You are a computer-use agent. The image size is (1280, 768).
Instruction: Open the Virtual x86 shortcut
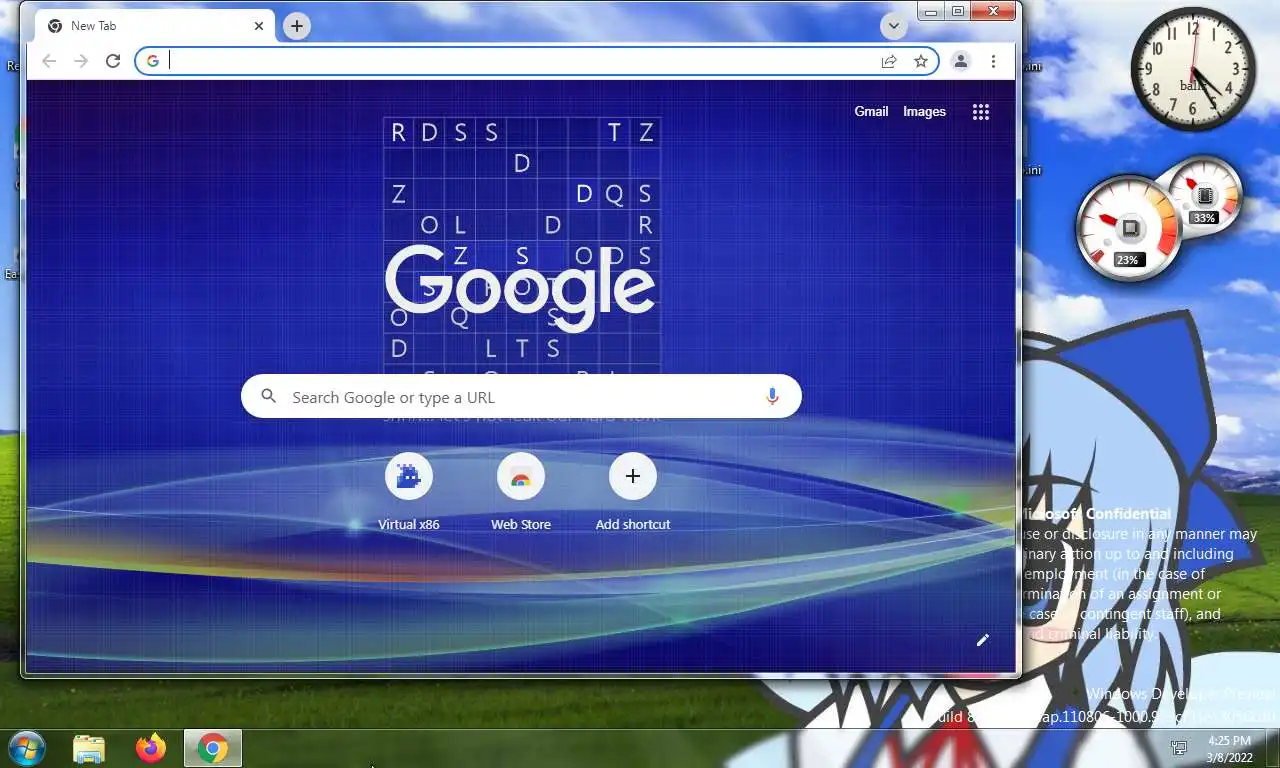pos(409,491)
